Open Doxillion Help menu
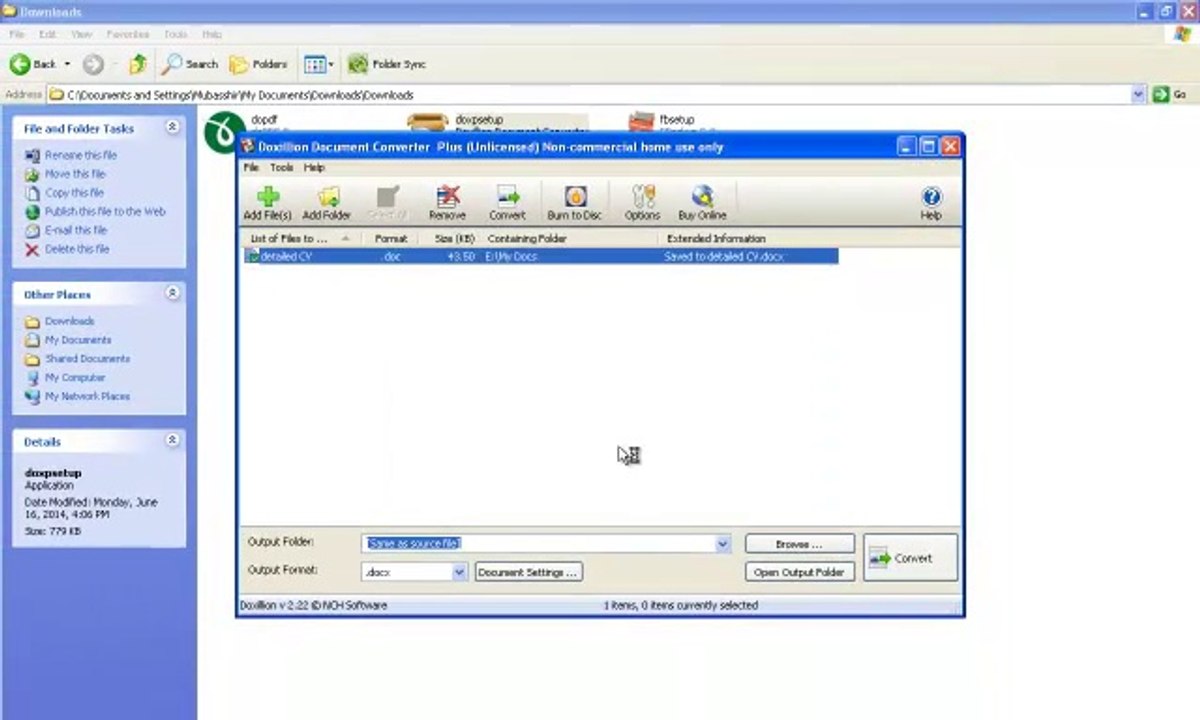 pos(314,168)
